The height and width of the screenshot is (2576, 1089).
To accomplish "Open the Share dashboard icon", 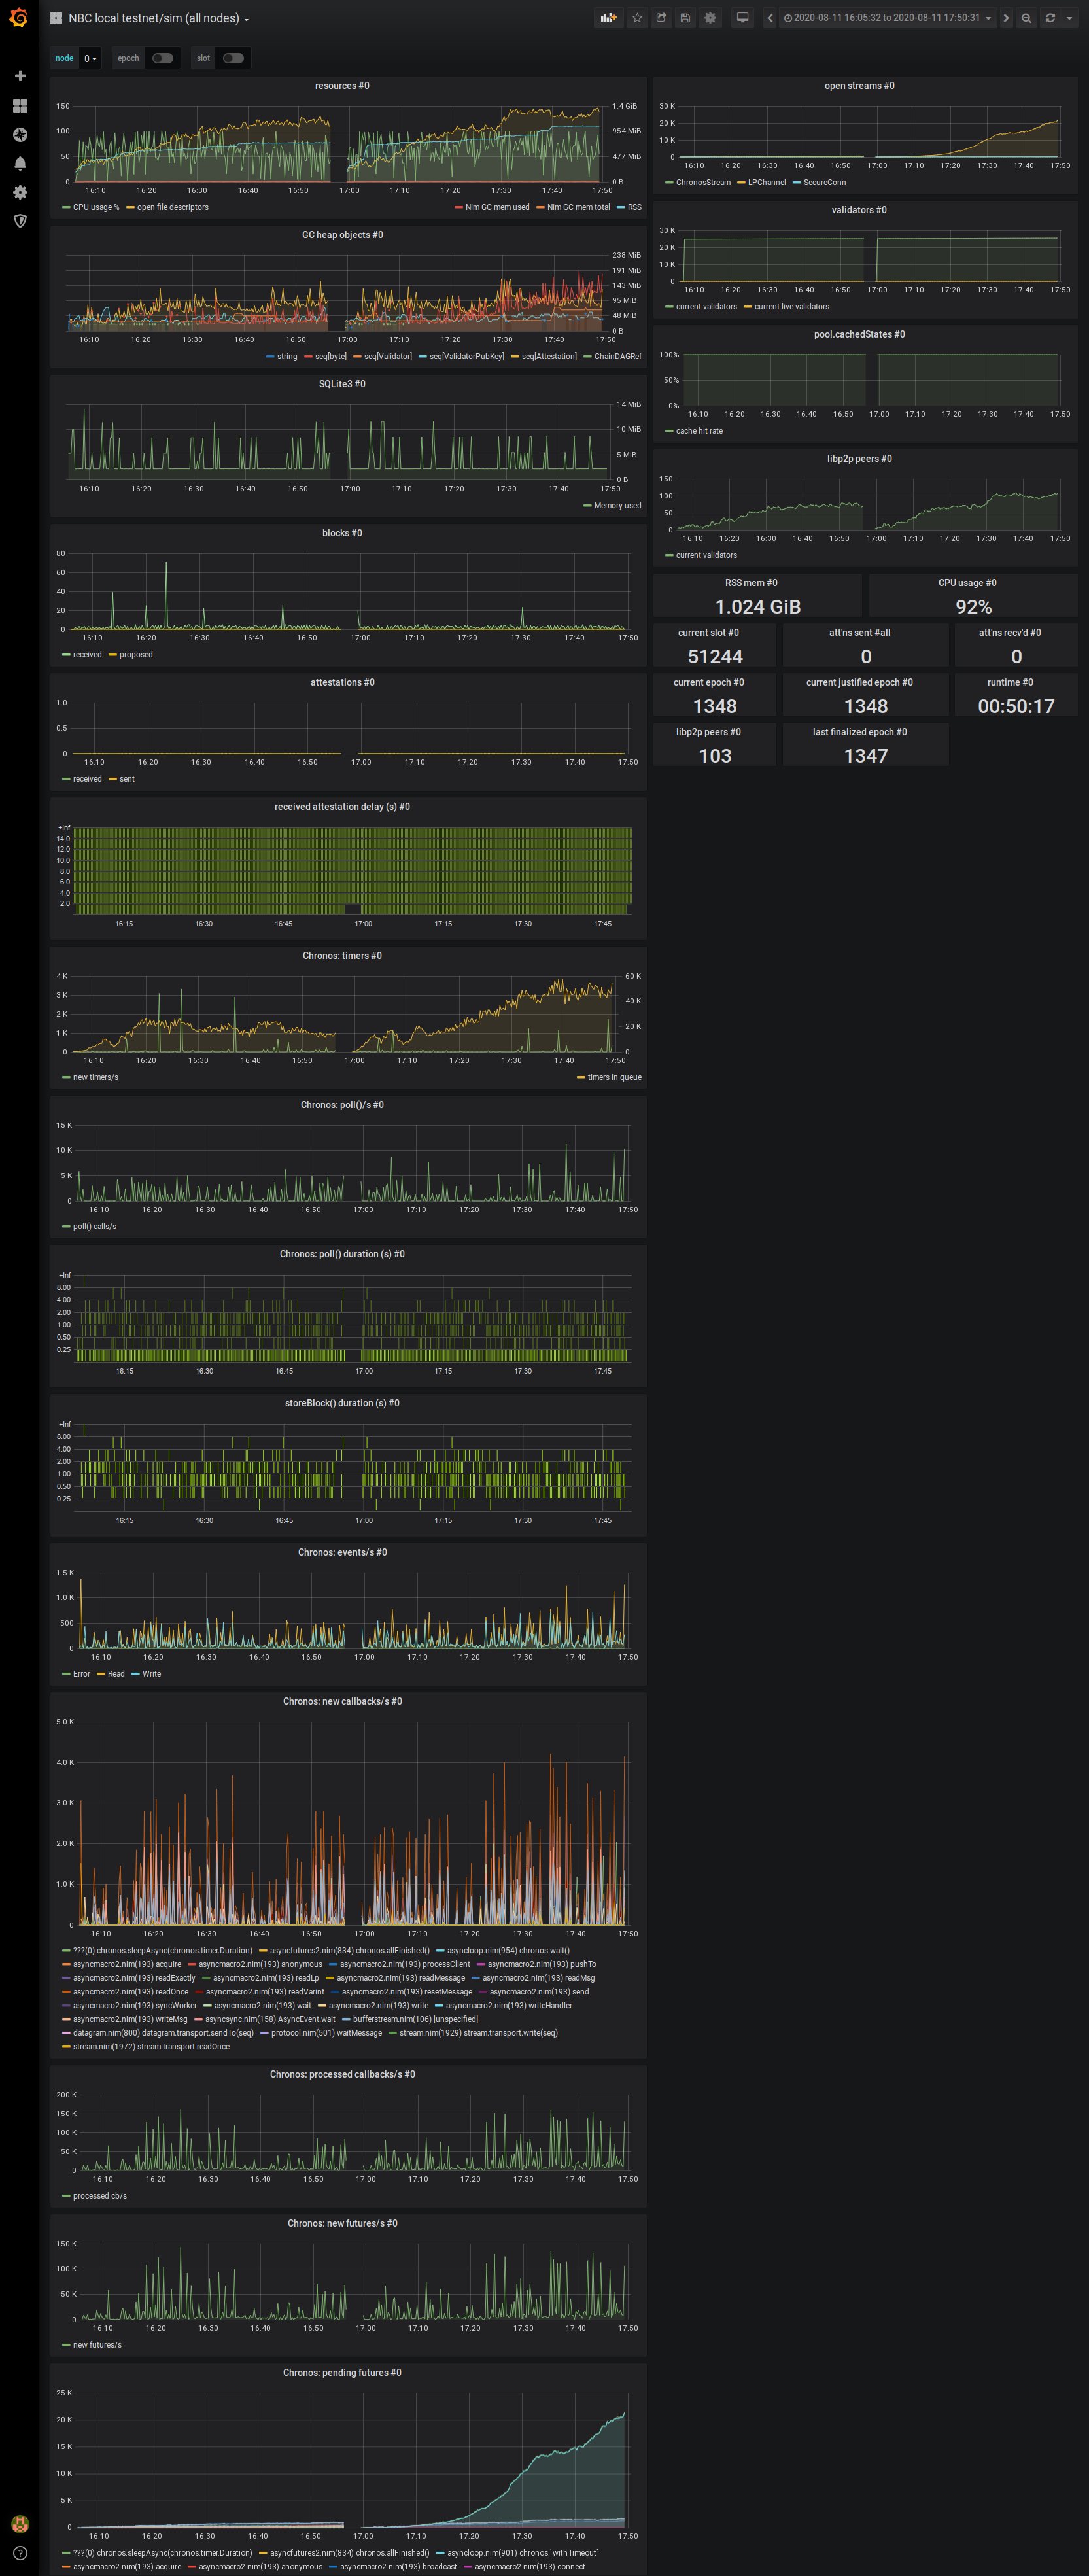I will pos(661,18).
